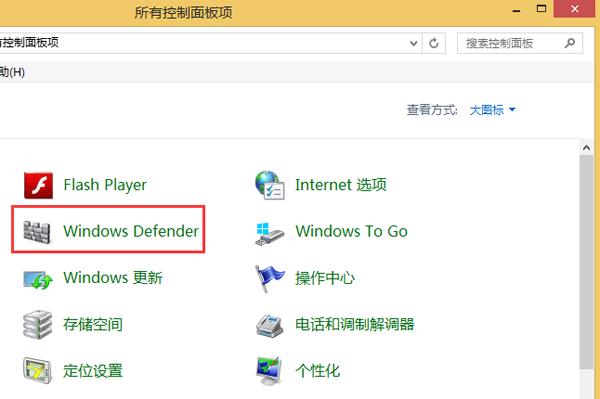Viewport: 600px width, 399px height.
Task: Click the Windows To Go USB icon
Action: 269,233
